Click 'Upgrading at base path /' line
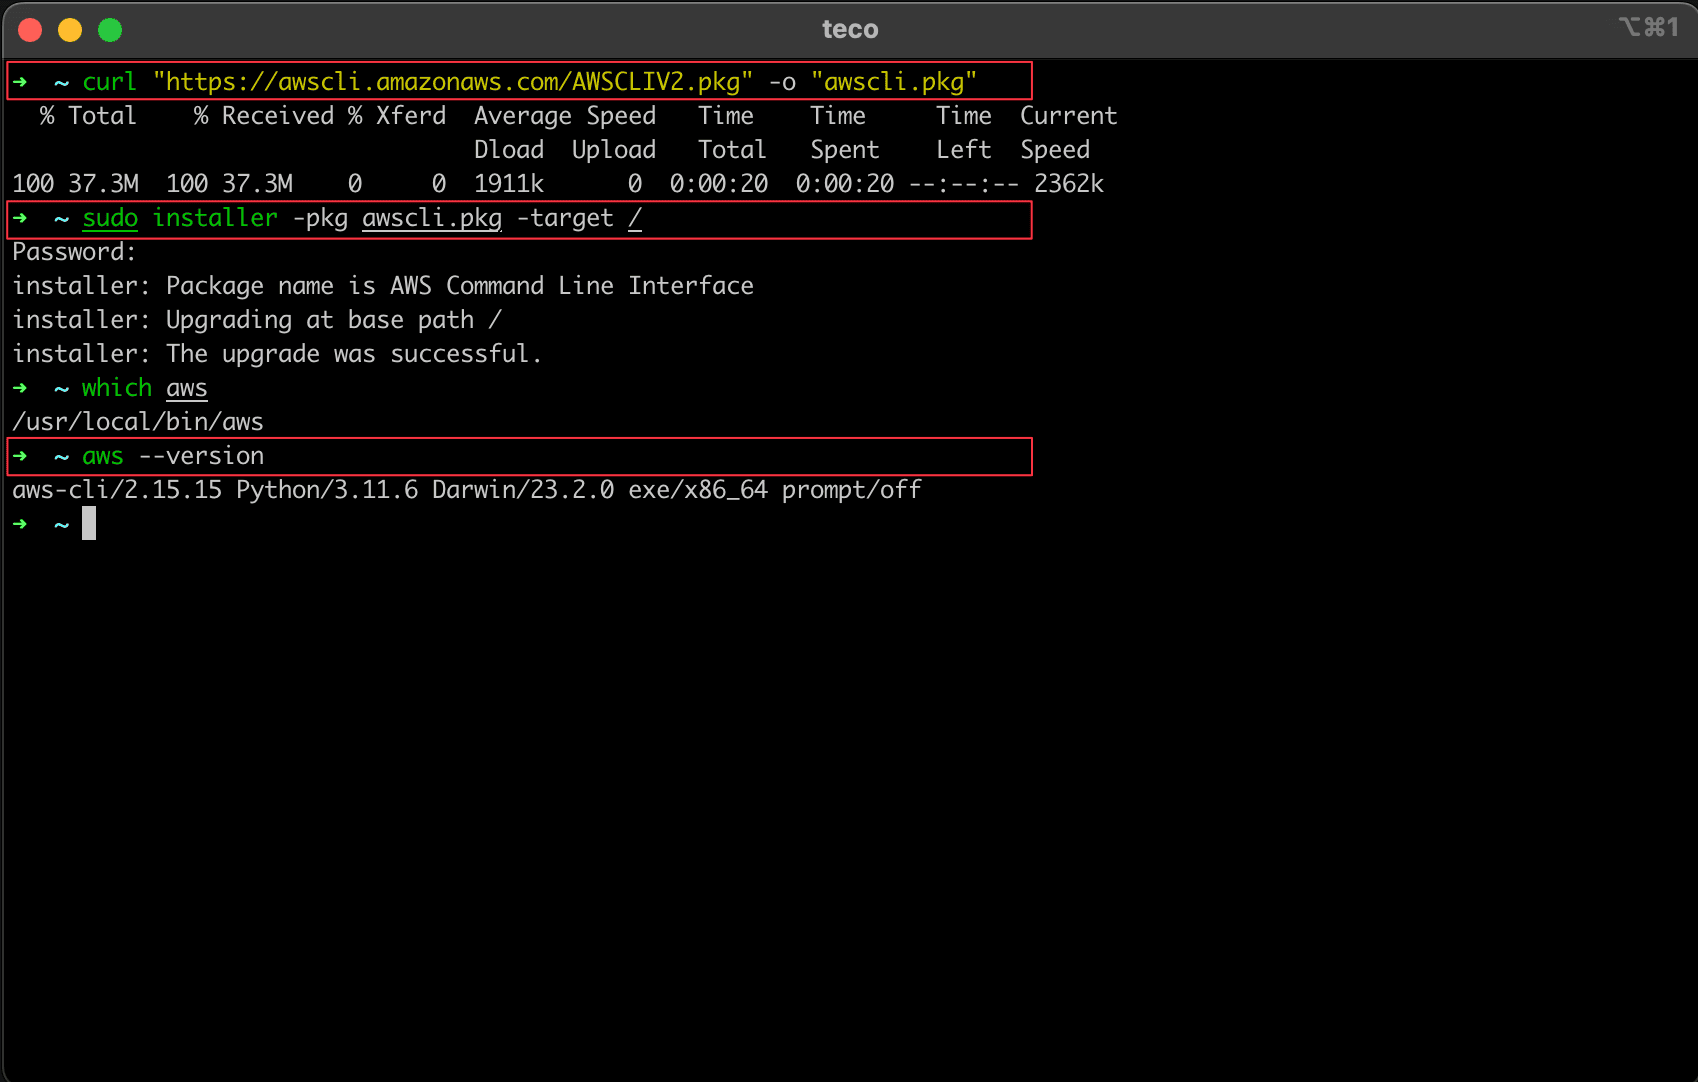Image resolution: width=1698 pixels, height=1082 pixels. pos(257,320)
